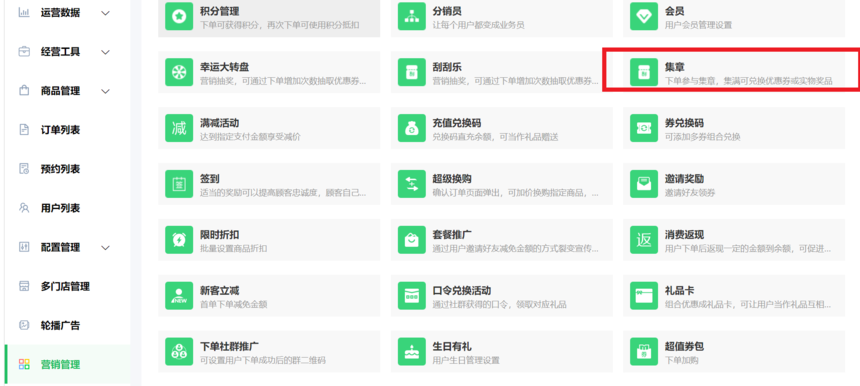Click the 满减活动 减 icon
The height and width of the screenshot is (386, 860).
pos(179,128)
